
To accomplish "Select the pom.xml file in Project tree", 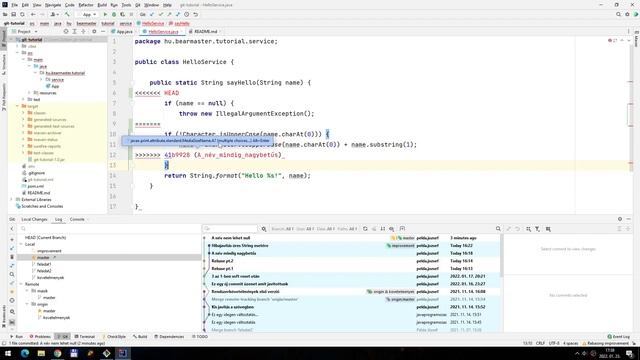I will [35, 186].
